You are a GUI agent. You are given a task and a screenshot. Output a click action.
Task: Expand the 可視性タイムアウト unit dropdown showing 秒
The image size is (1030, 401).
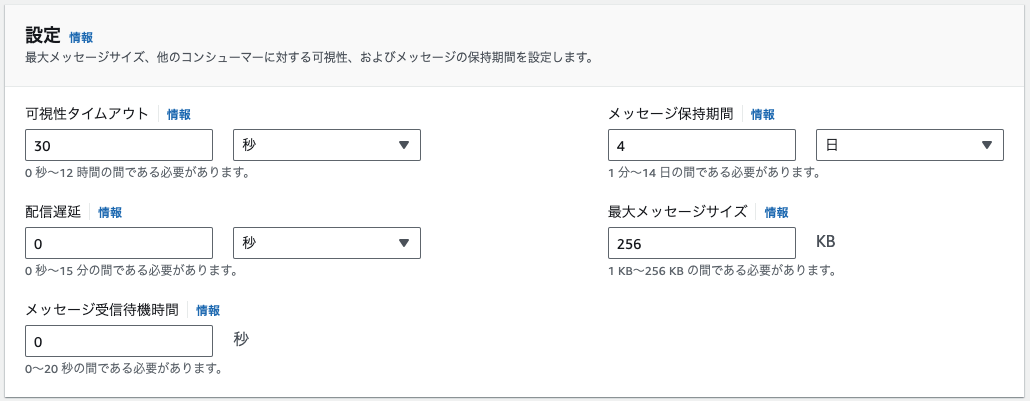coord(327,145)
